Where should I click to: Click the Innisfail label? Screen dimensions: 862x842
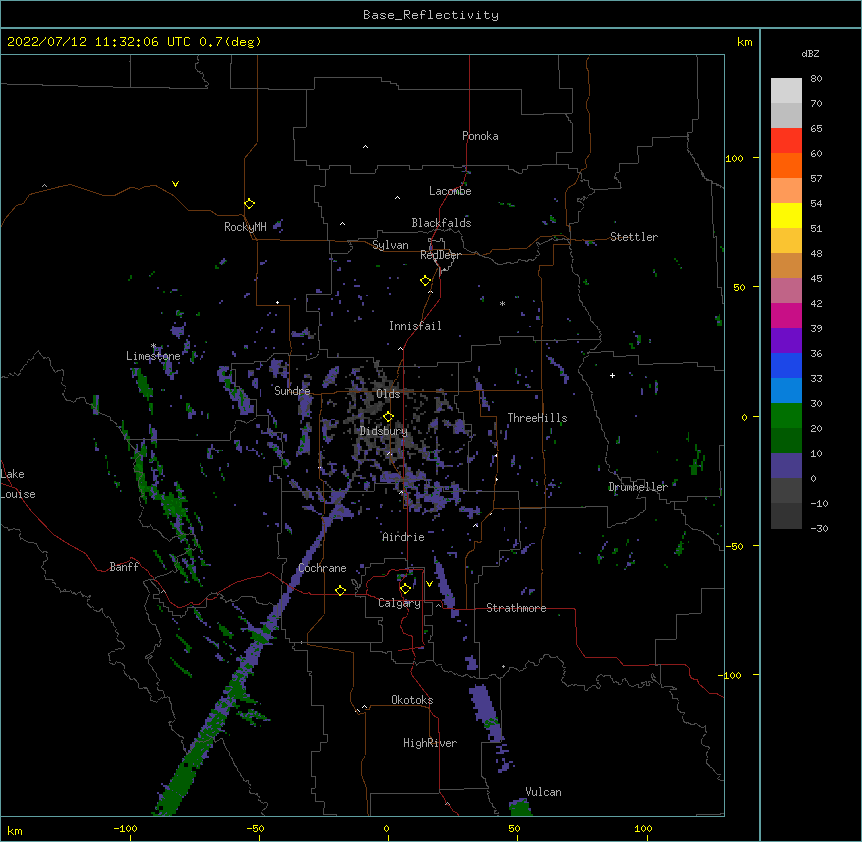pos(415,326)
